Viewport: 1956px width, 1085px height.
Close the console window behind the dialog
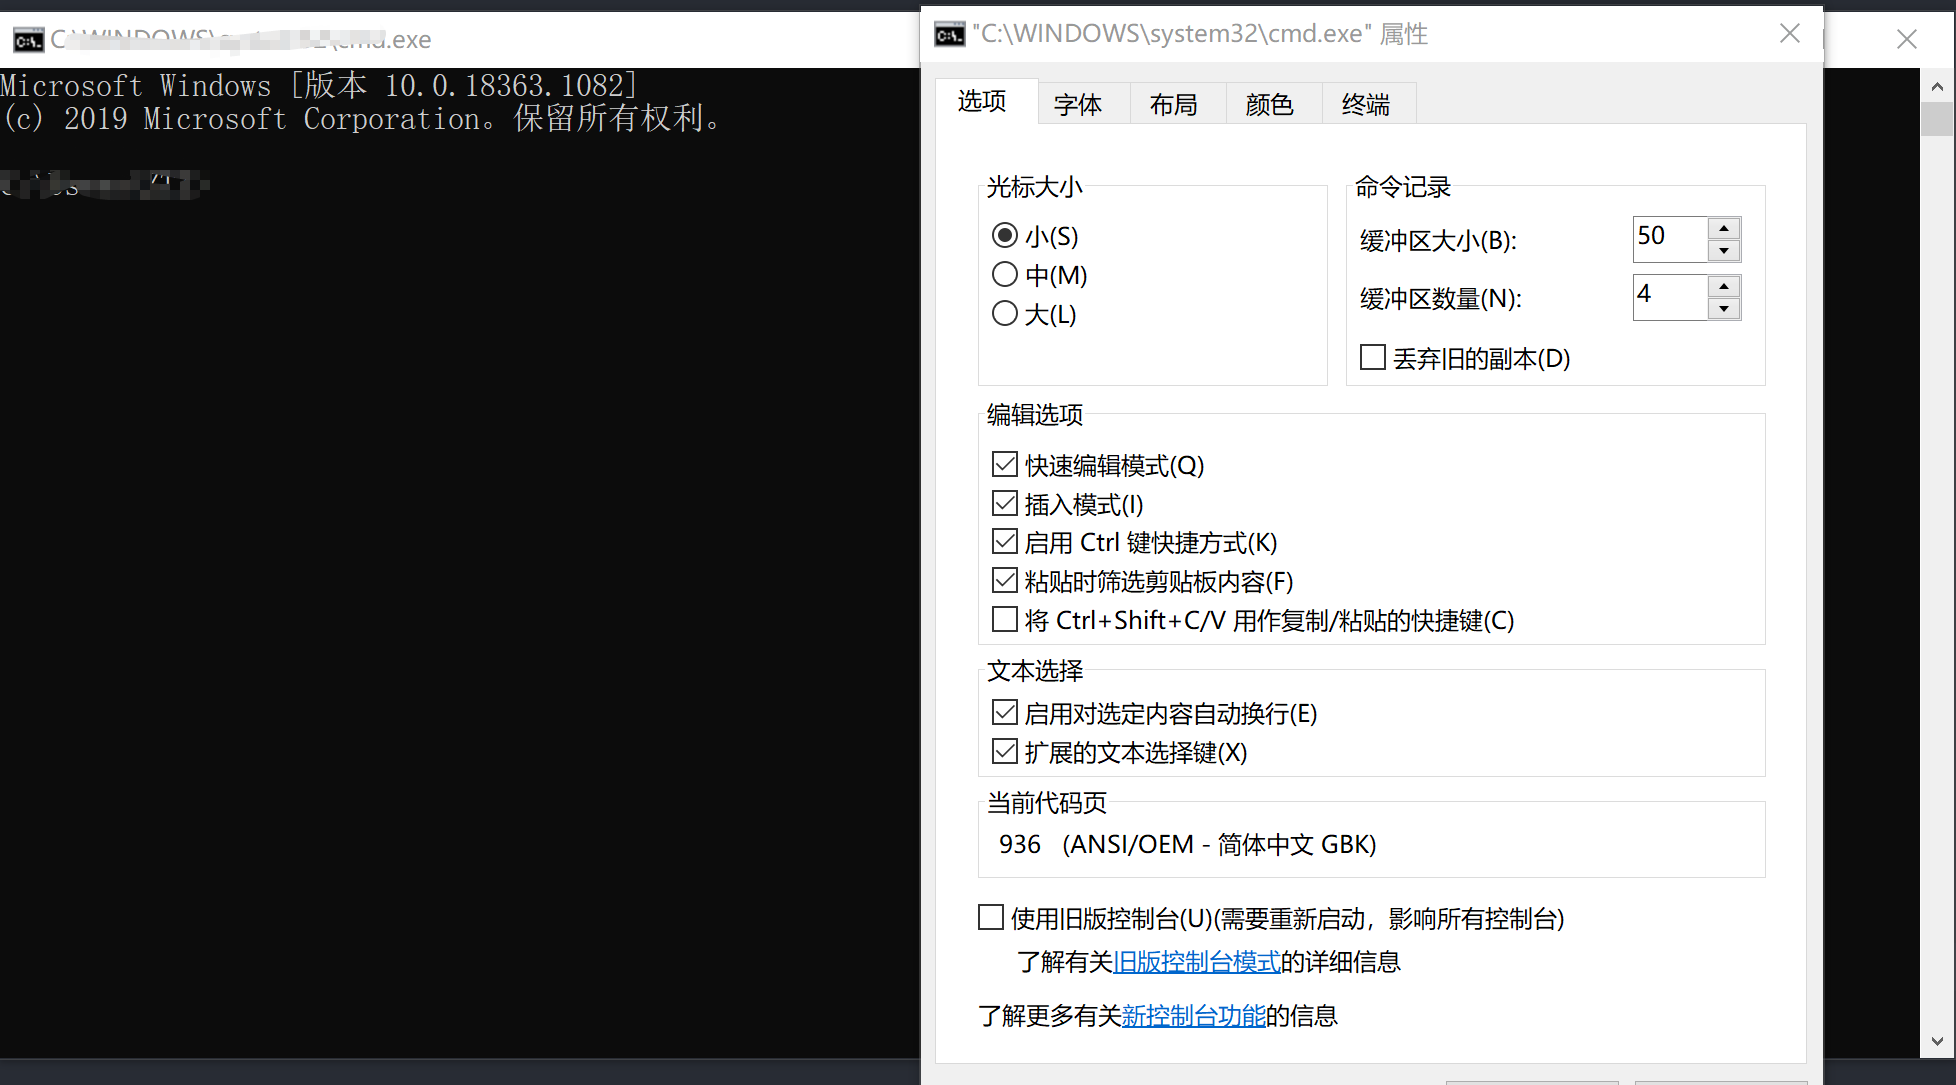[1907, 39]
